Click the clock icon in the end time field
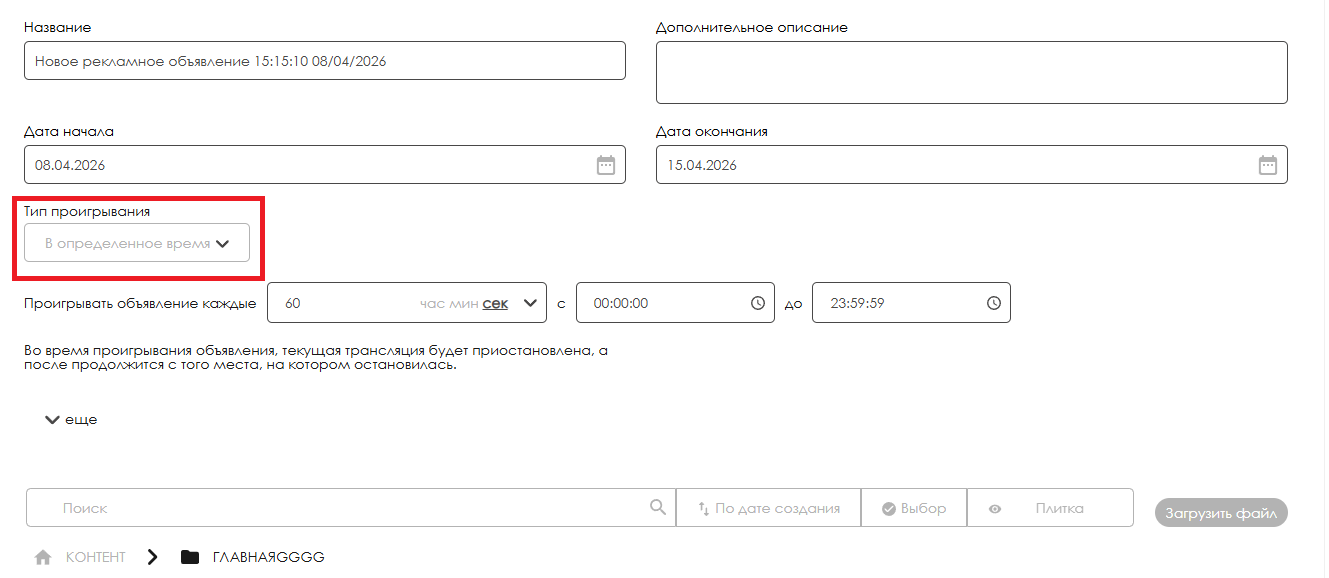Screen dimensions: 1329x578 pyautogui.click(x=993, y=303)
